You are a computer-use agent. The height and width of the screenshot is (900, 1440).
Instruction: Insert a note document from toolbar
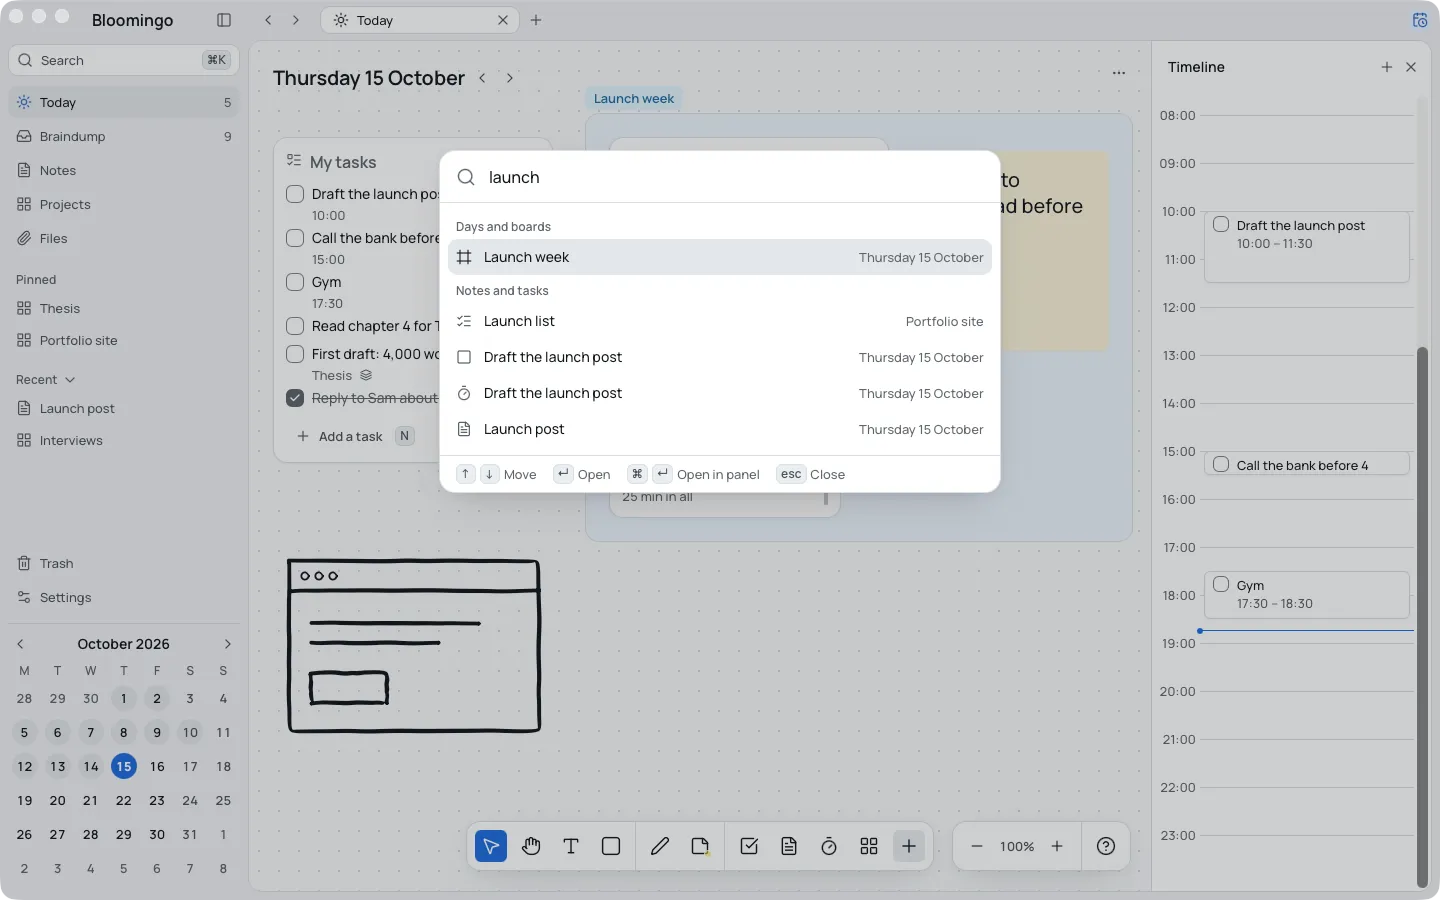789,846
